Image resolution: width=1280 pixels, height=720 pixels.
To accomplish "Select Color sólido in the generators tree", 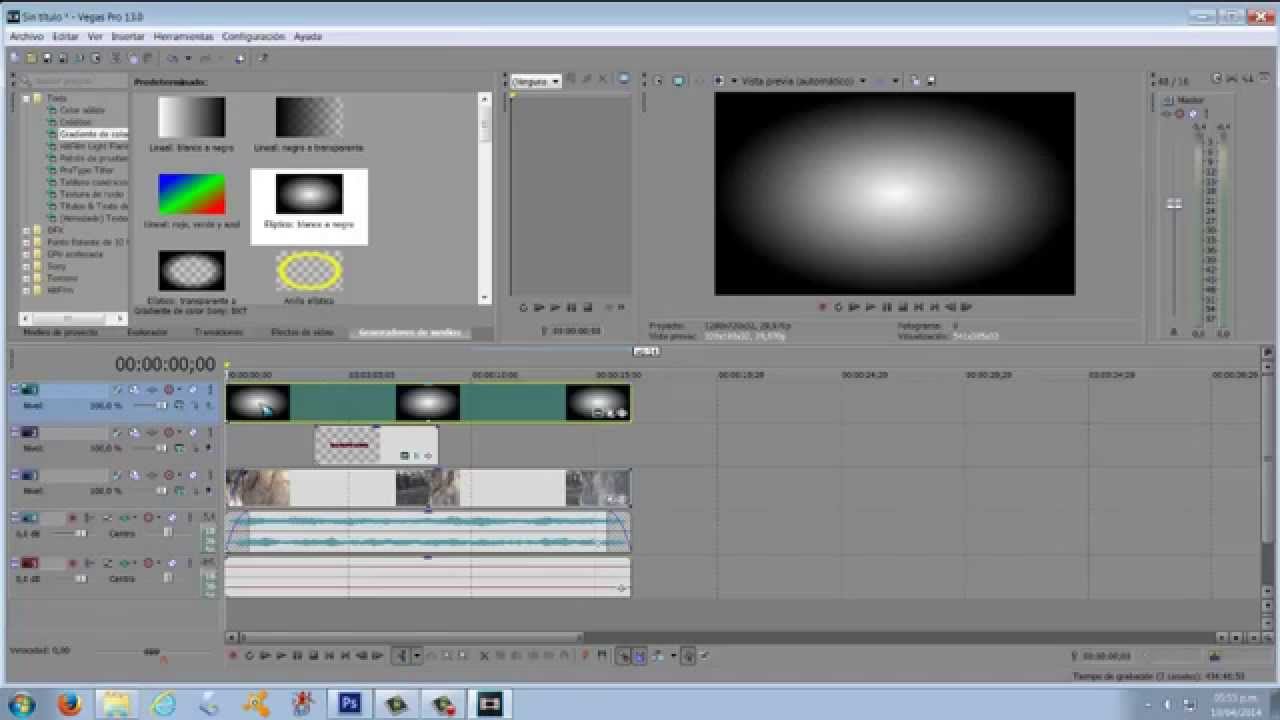I will coord(82,110).
